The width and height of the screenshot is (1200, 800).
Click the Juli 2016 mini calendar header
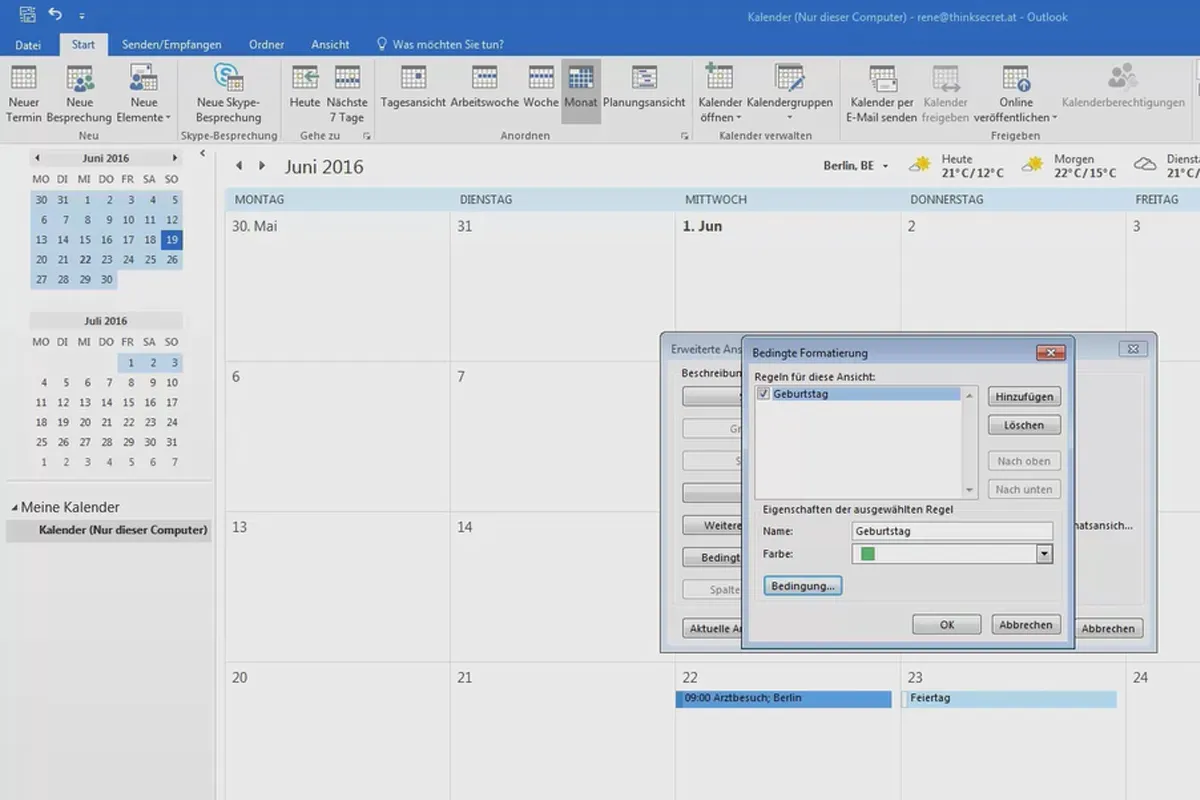click(106, 321)
